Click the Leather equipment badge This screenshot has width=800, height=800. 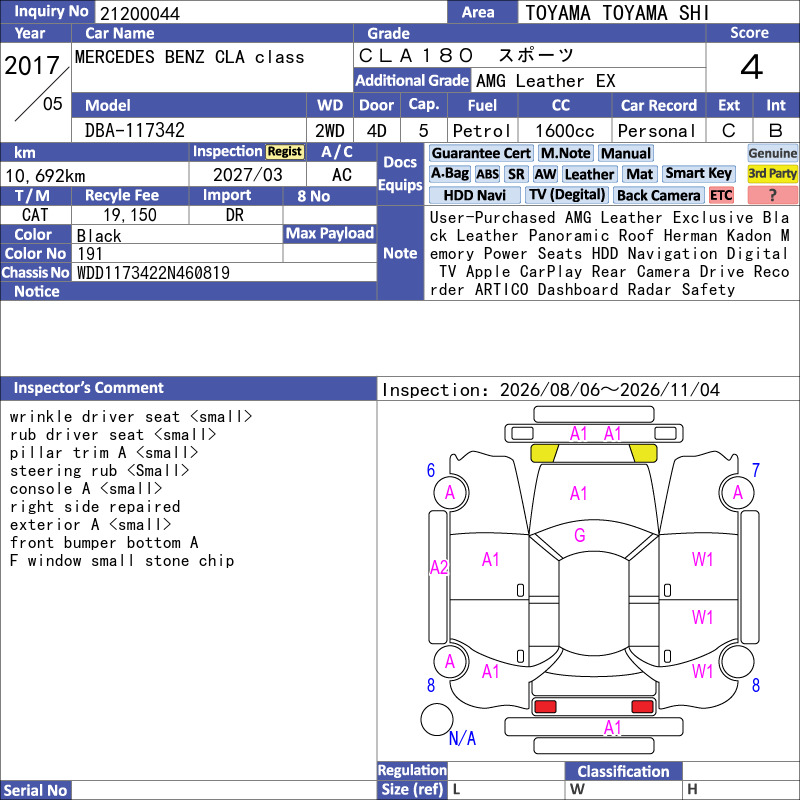pyautogui.click(x=589, y=174)
